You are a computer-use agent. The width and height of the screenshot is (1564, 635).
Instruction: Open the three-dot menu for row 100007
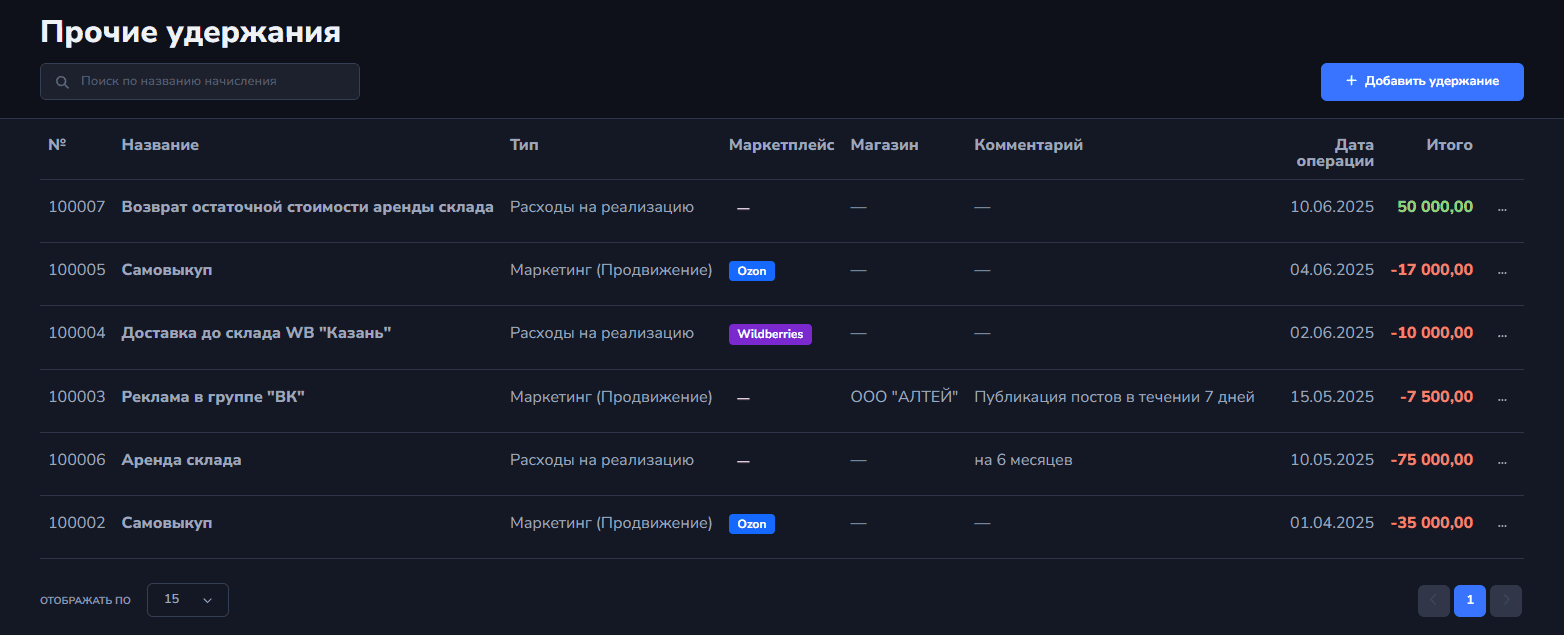click(x=1501, y=209)
